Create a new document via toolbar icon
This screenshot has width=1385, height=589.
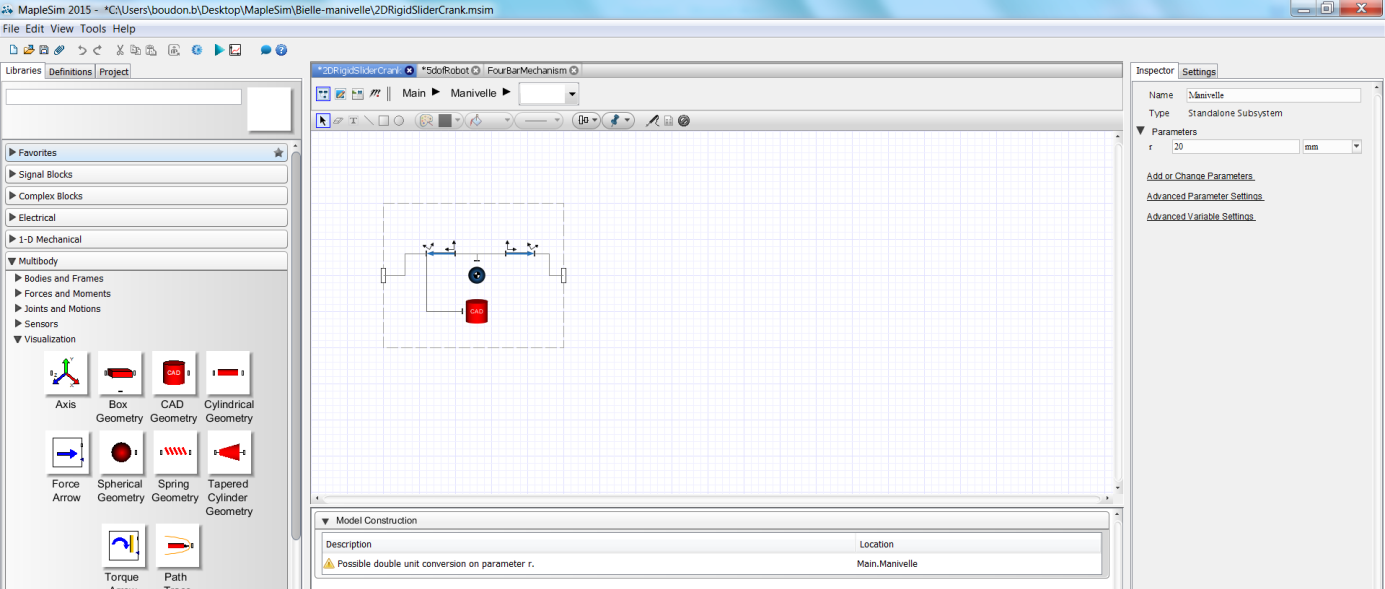click(x=13, y=50)
